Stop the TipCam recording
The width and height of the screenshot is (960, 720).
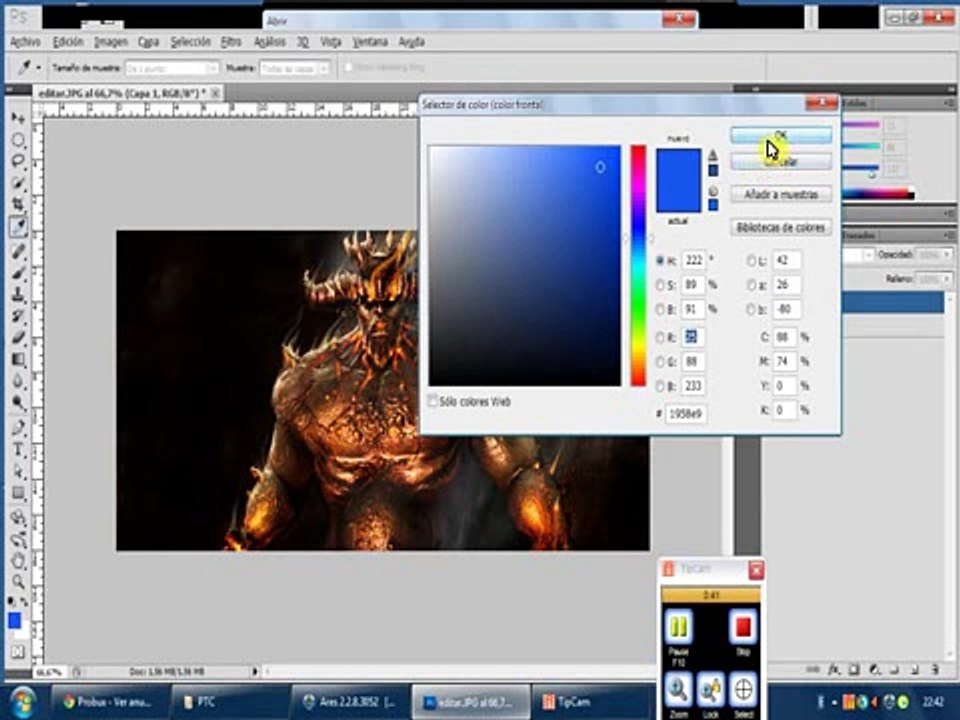coord(743,628)
